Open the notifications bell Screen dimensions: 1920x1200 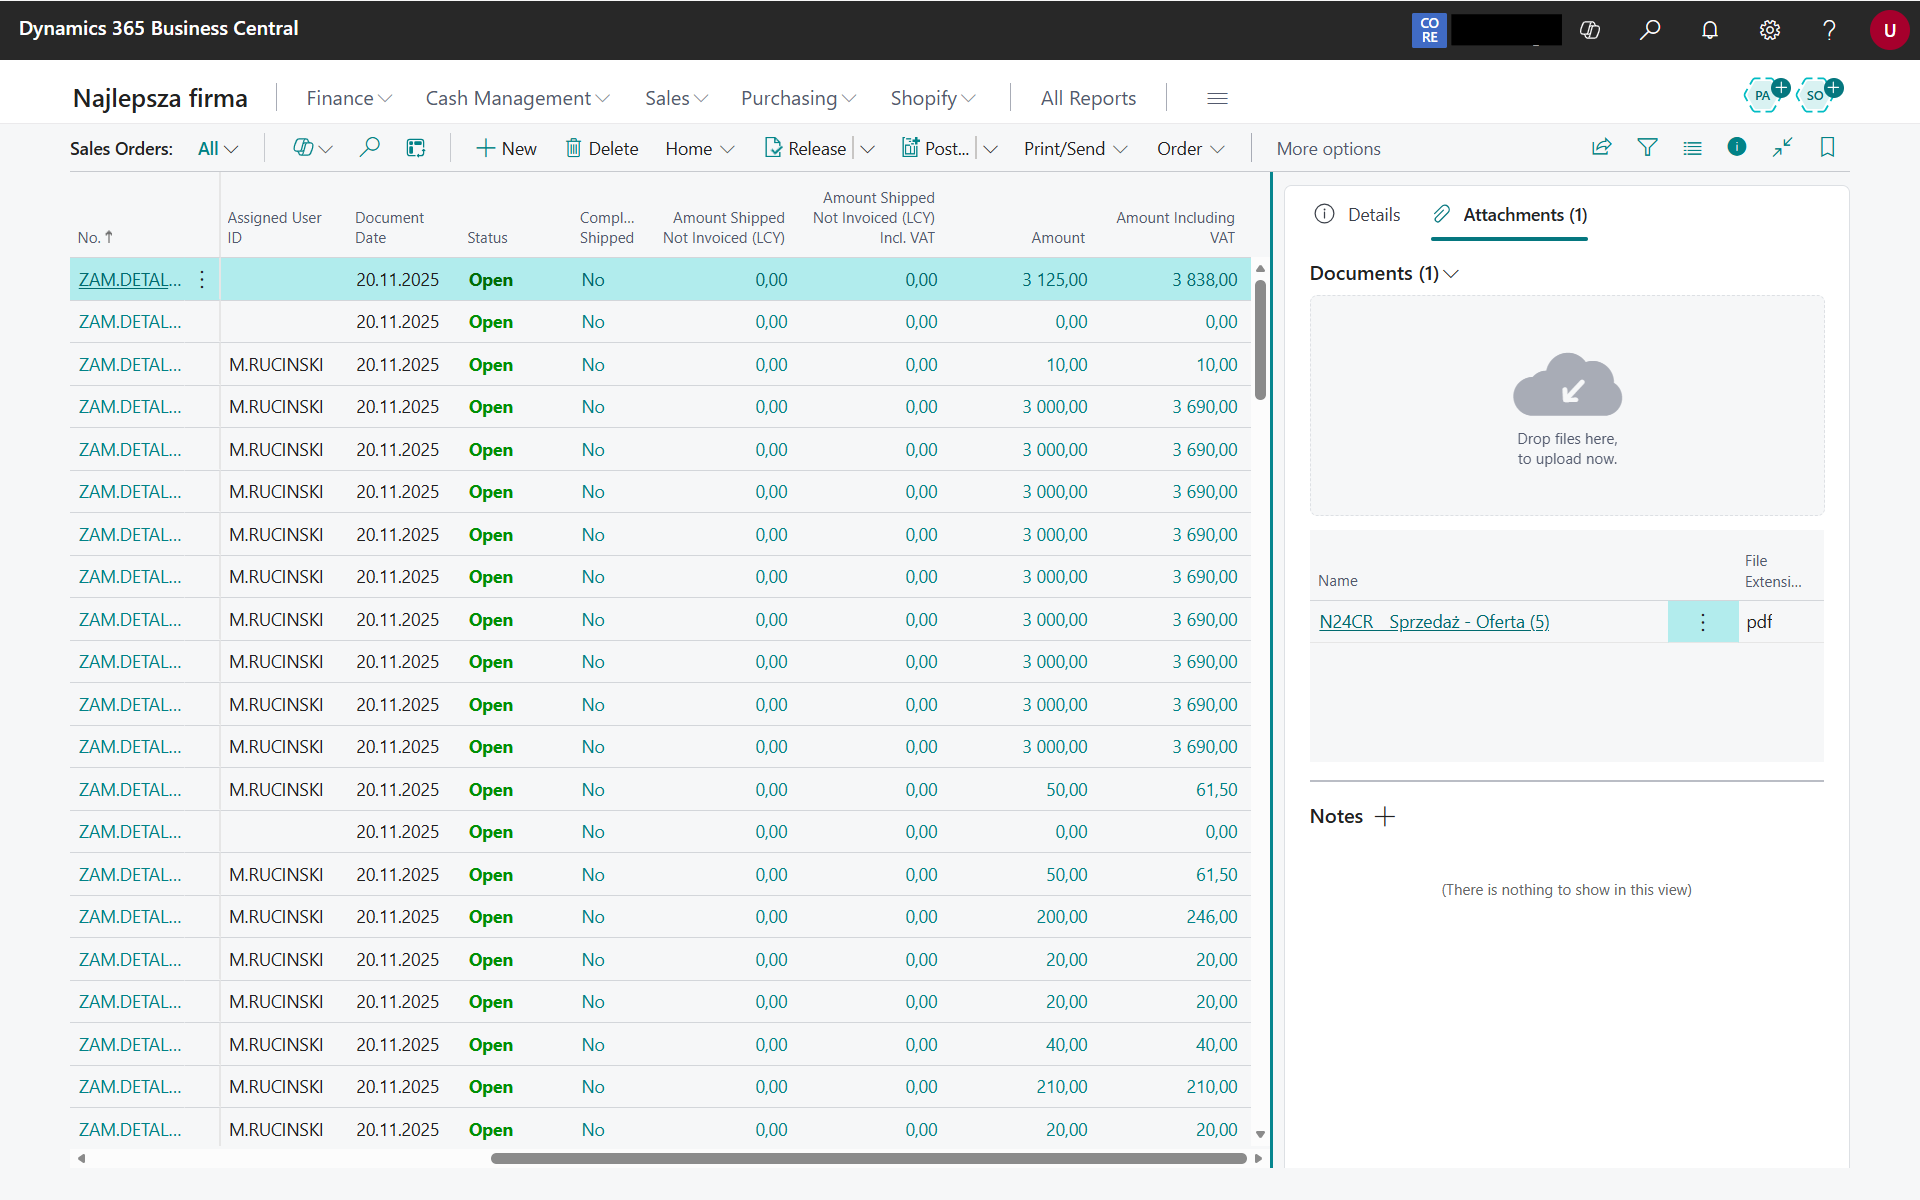tap(1709, 30)
